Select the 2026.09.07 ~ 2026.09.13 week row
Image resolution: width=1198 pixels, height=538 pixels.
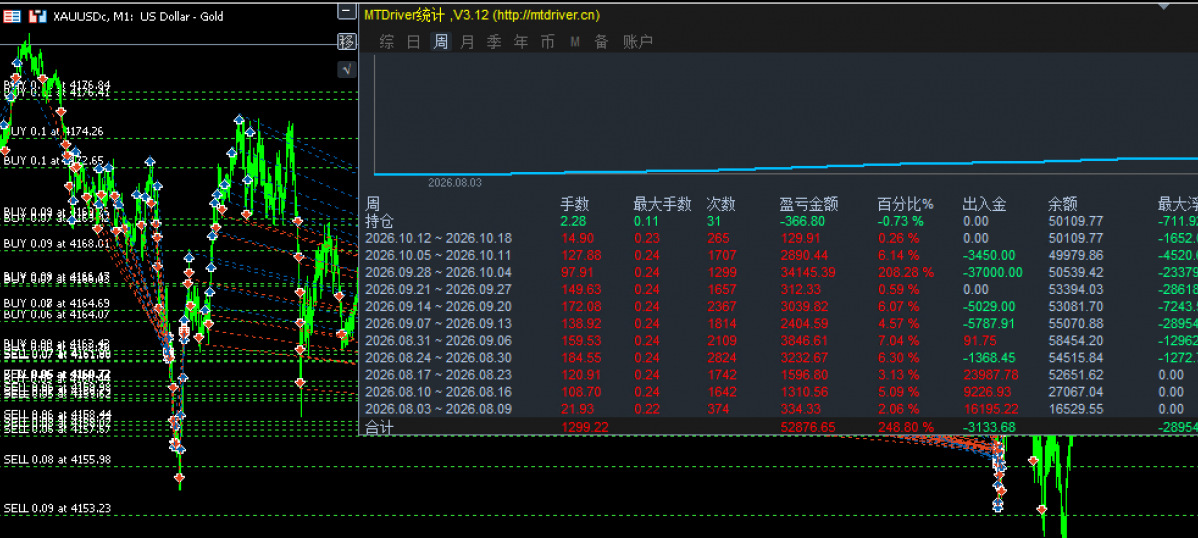(x=778, y=323)
